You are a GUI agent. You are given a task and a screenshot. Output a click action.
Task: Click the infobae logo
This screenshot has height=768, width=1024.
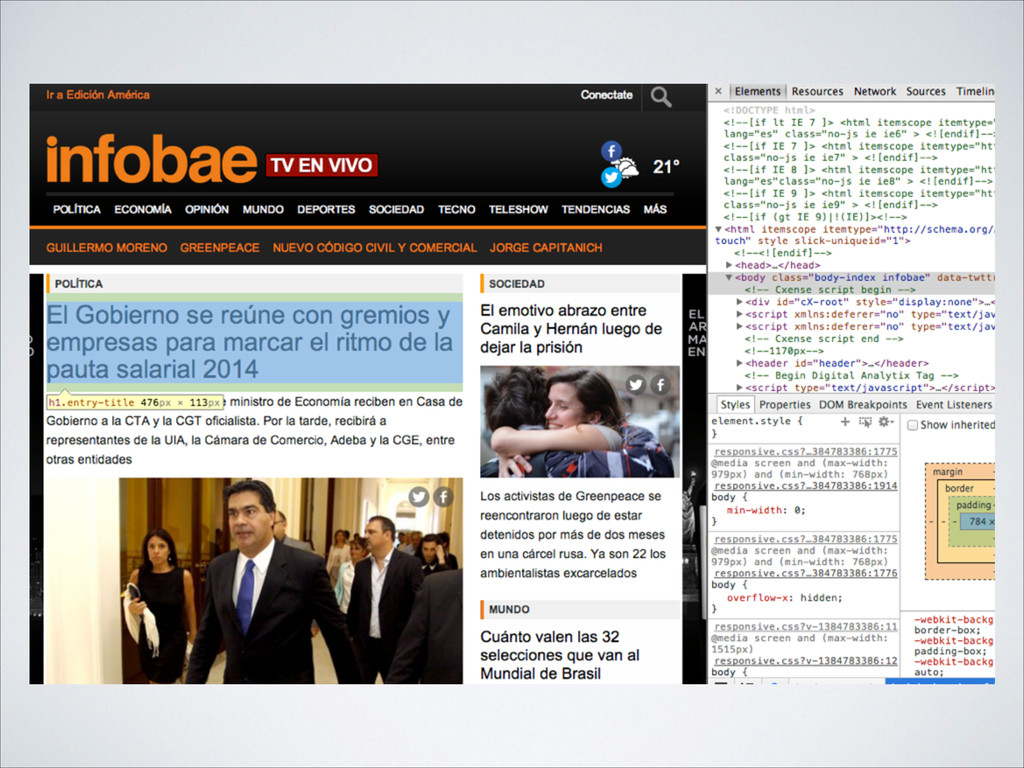click(x=152, y=160)
